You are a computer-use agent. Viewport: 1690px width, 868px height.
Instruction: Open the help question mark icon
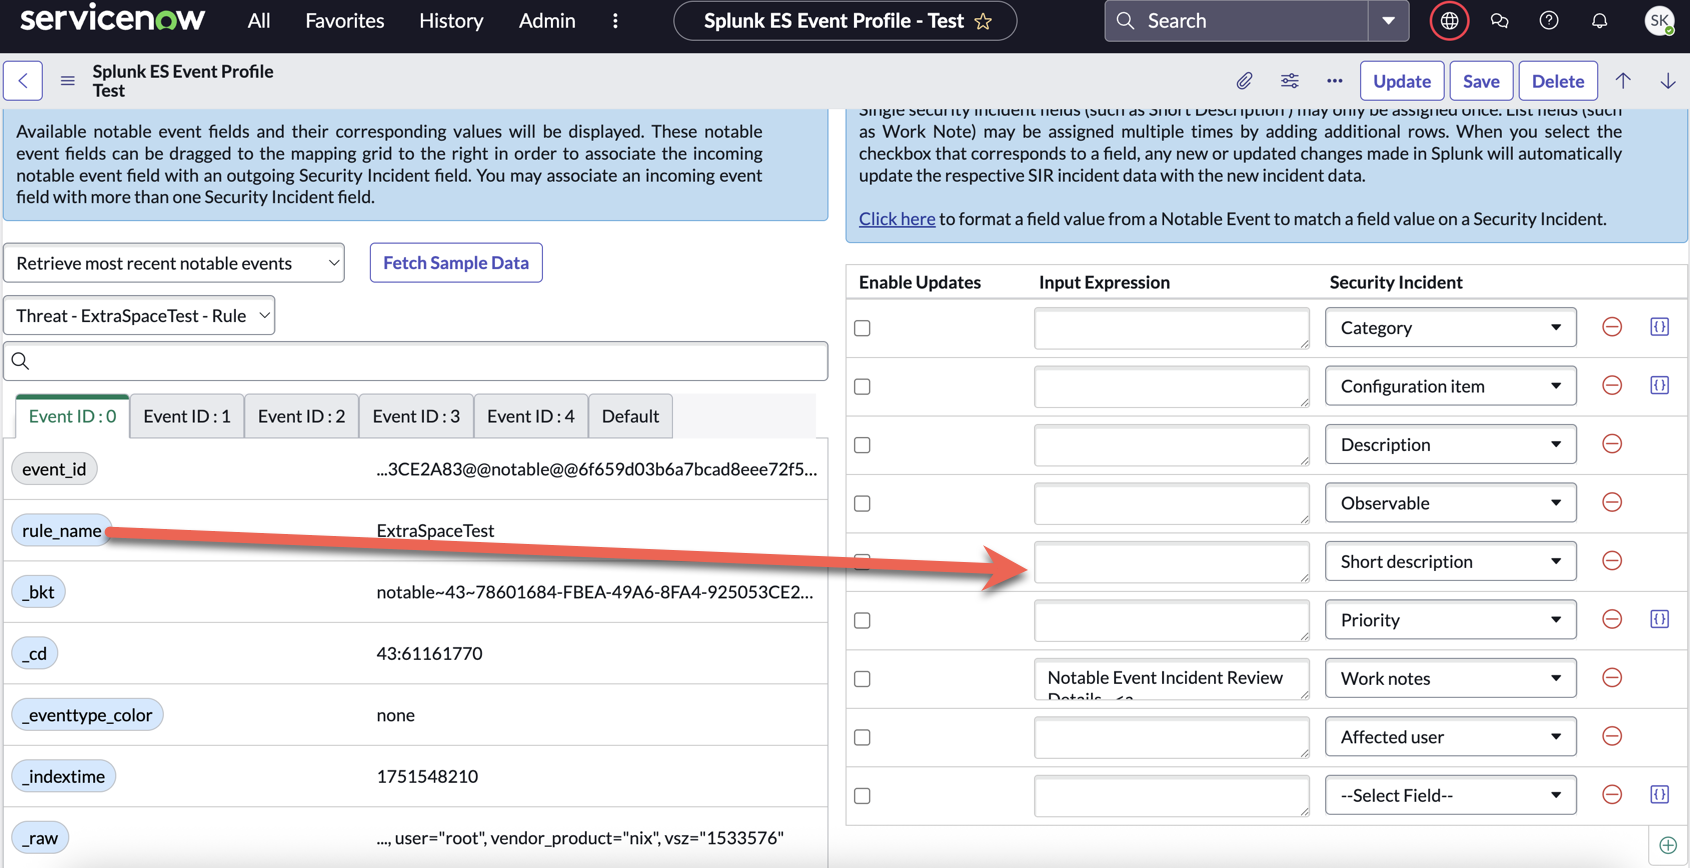tap(1549, 21)
